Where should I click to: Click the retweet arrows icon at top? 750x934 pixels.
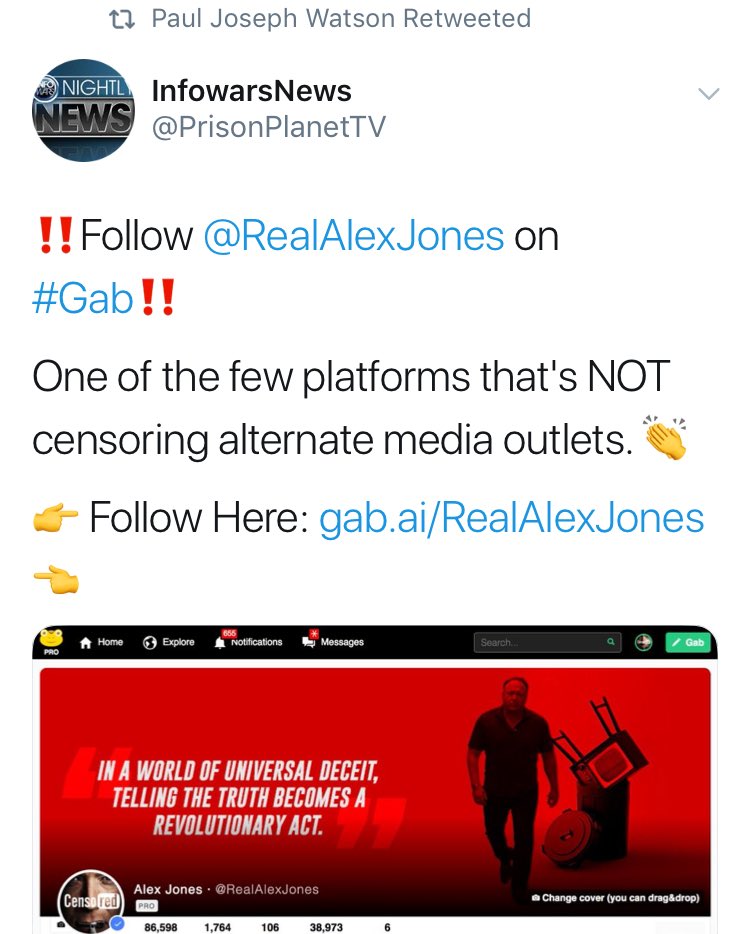tap(122, 19)
